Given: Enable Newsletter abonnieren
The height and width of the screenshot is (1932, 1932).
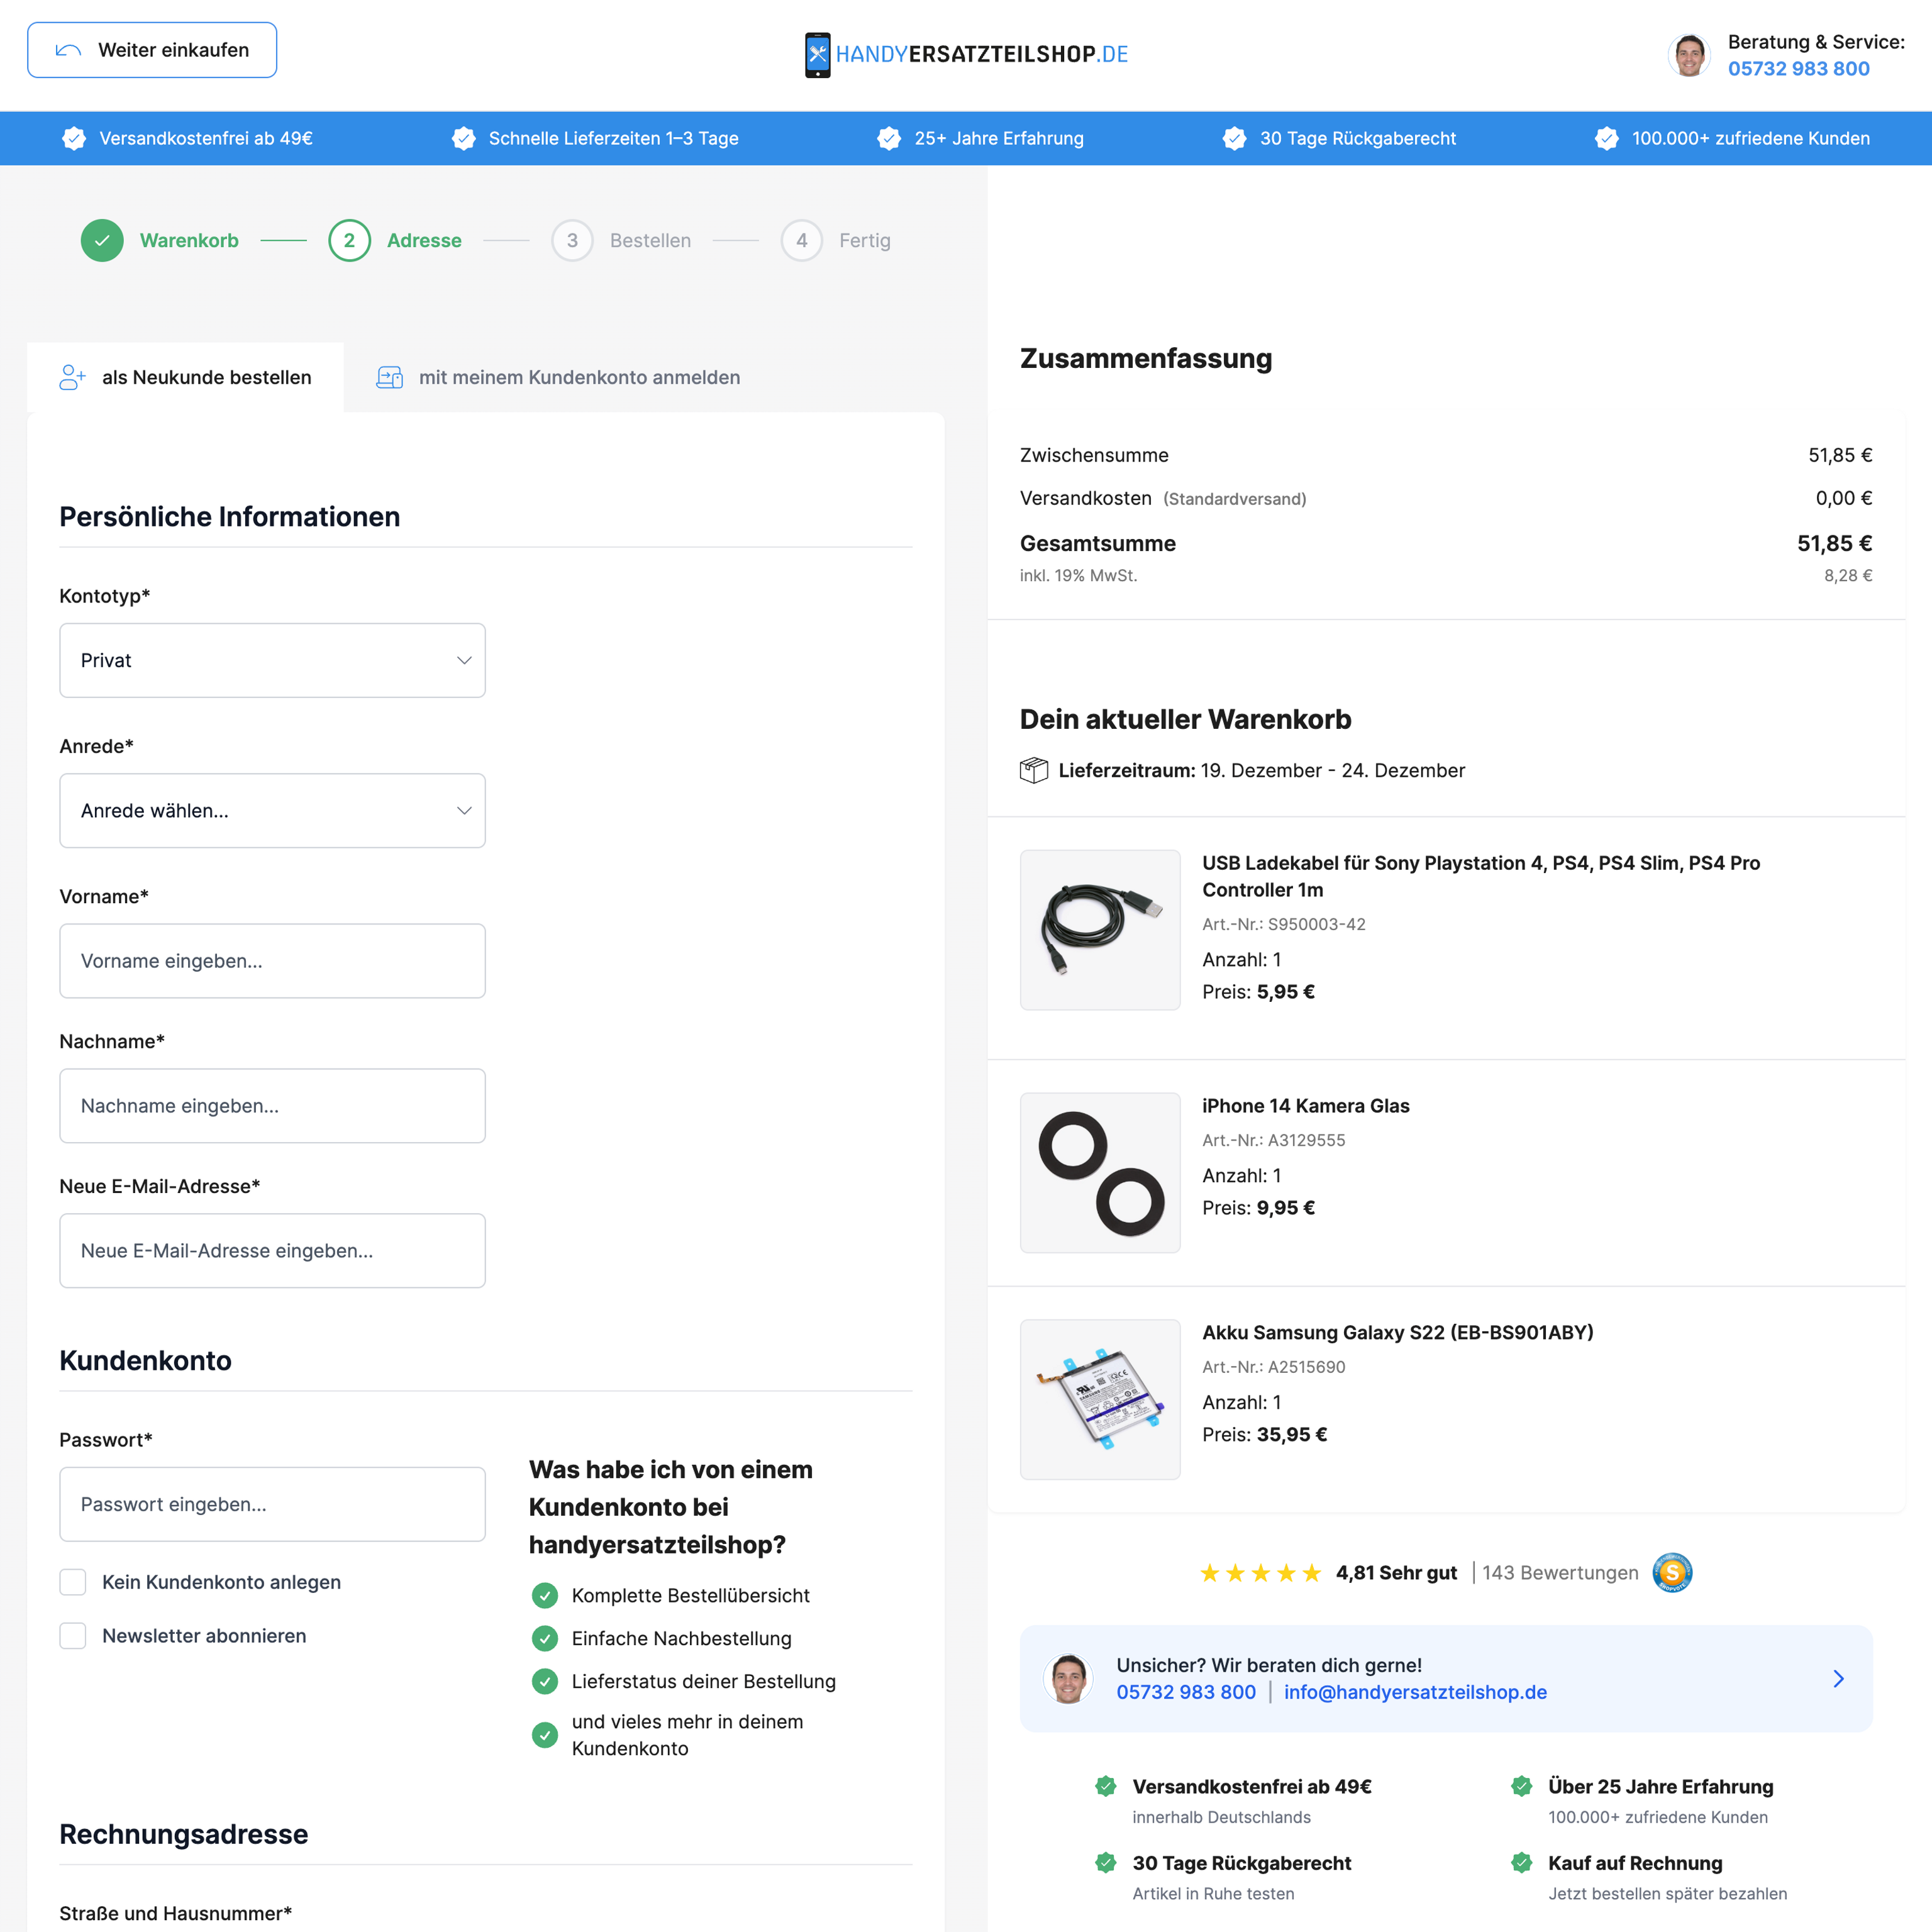Looking at the screenshot, I should [x=73, y=1636].
